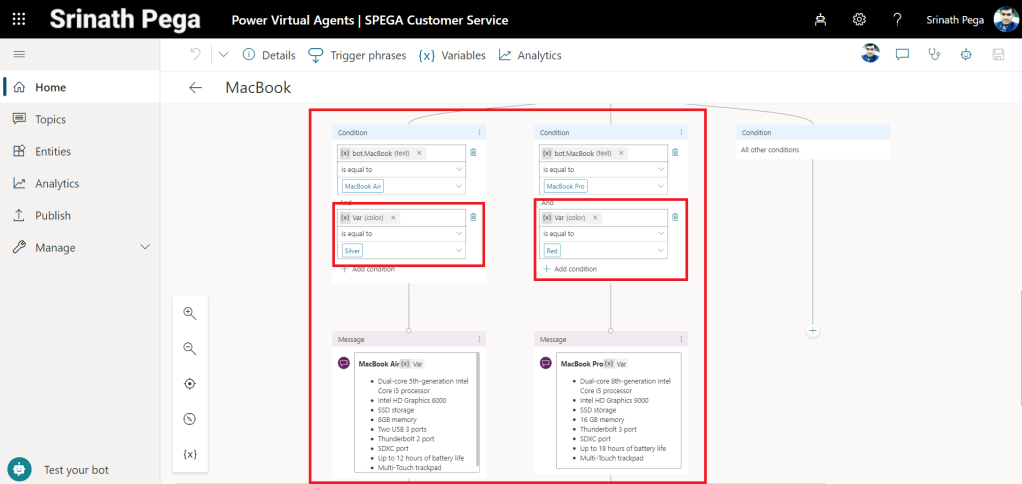
Task: Open the MacBook Air value dropdown
Action: tap(458, 186)
